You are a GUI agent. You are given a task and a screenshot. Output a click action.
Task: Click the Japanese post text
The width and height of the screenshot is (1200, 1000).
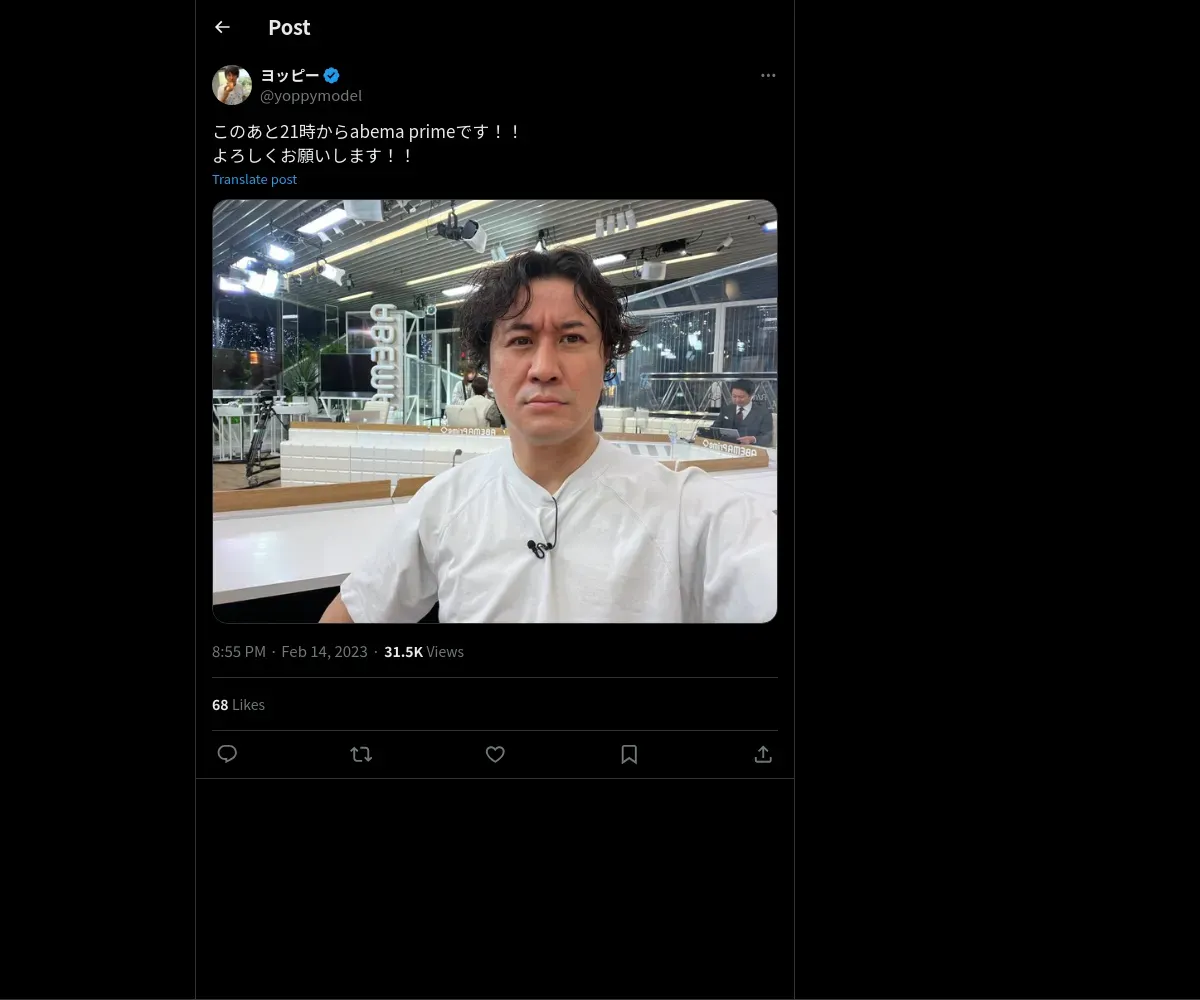click(x=366, y=143)
